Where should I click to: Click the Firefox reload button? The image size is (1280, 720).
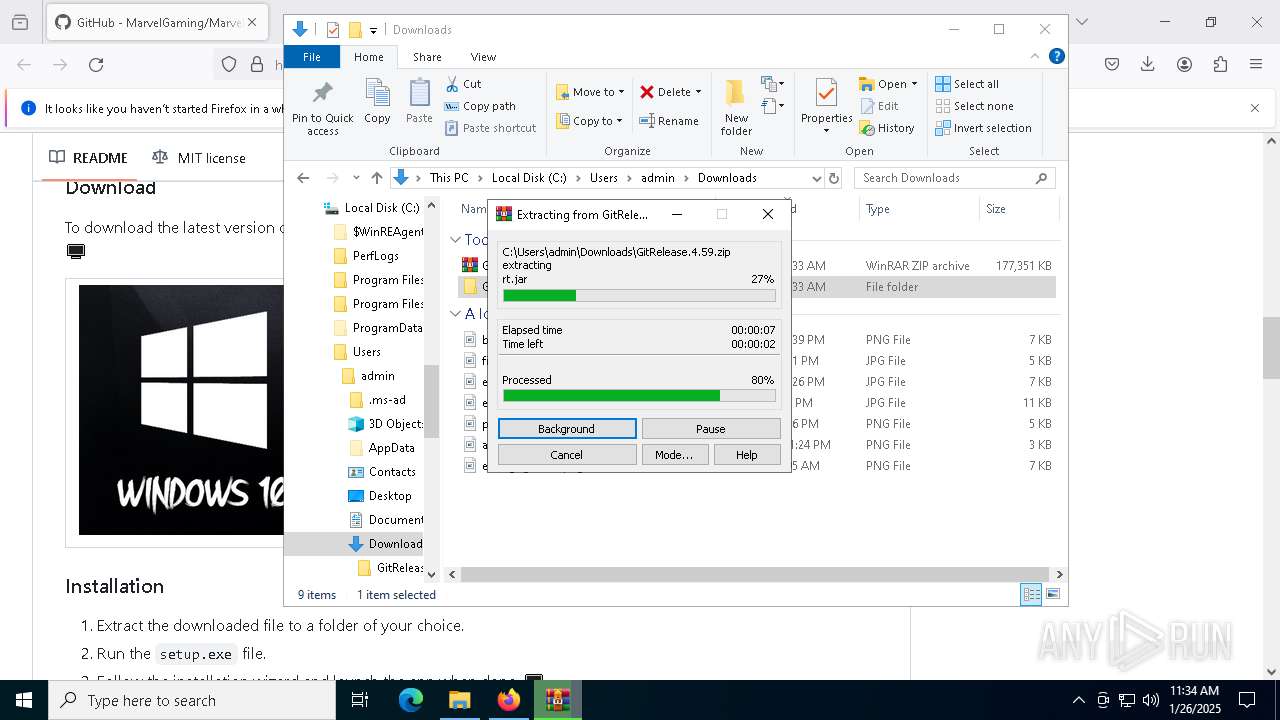[96, 65]
